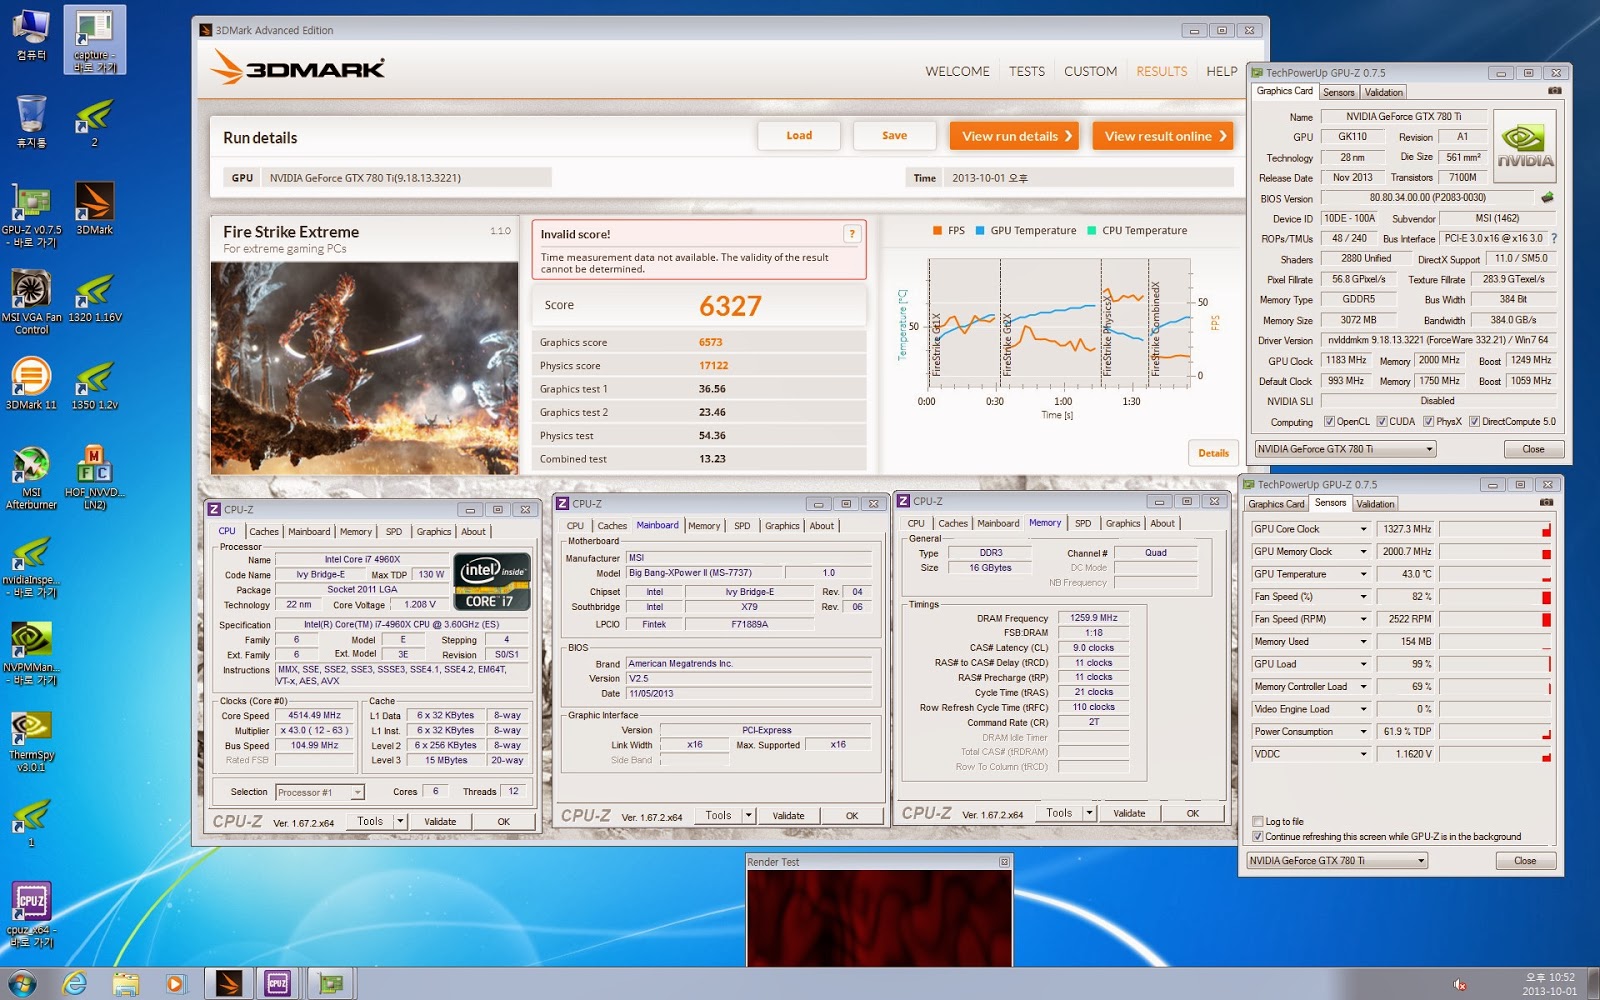The width and height of the screenshot is (1600, 1000).
Task: Launch Internet Explorer from the taskbar
Action: pos(74,984)
